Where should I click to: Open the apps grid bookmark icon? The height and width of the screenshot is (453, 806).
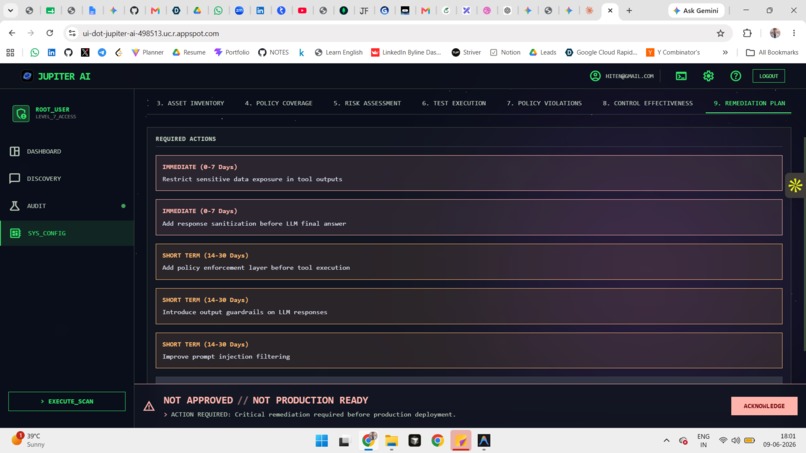(10, 52)
